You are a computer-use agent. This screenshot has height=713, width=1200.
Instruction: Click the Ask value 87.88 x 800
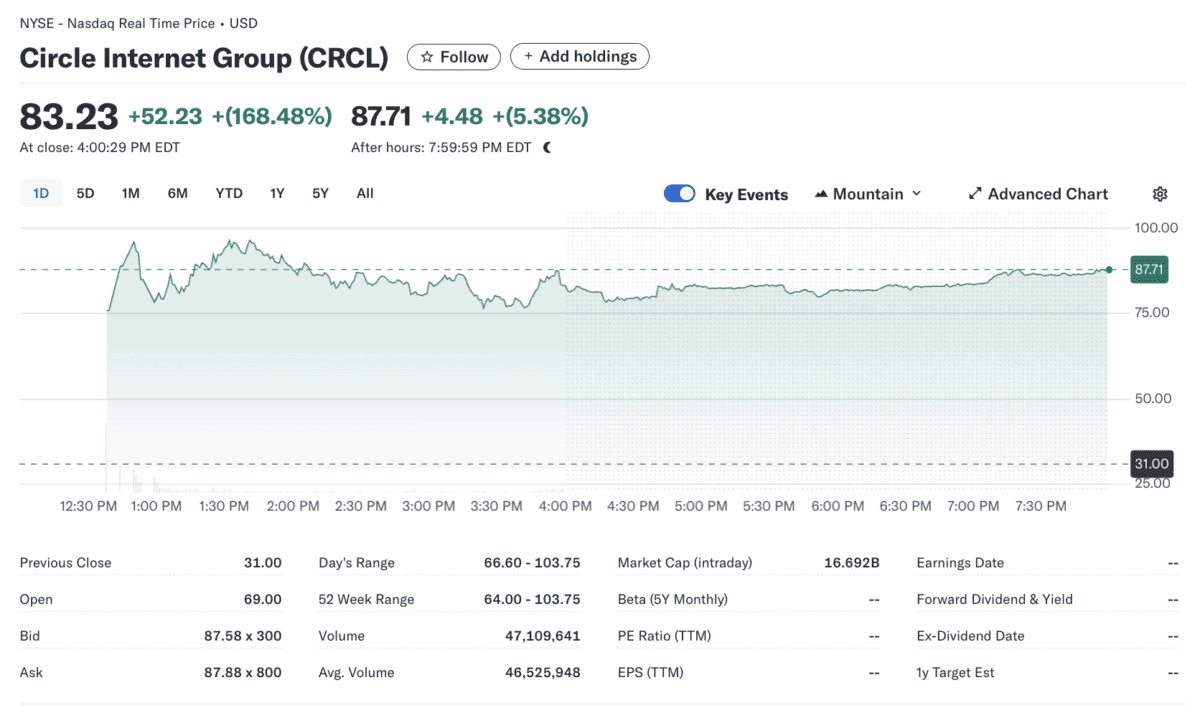click(243, 673)
